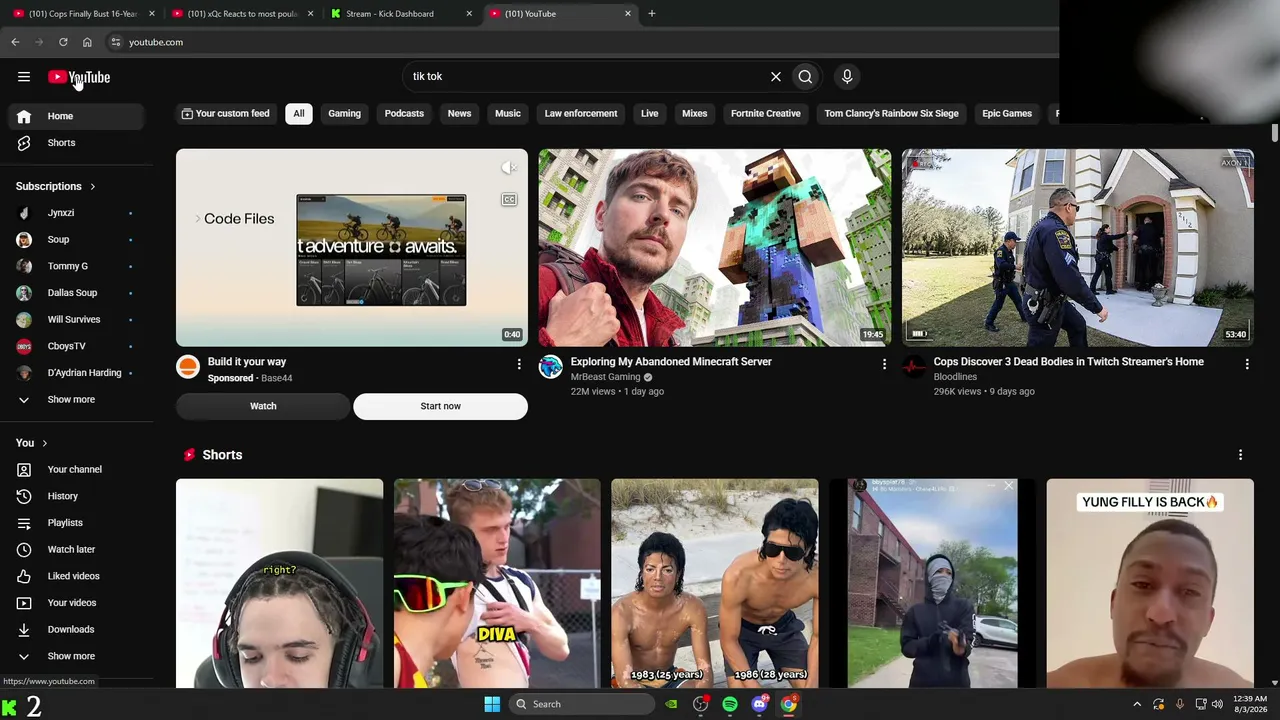Open options menu for the Build it your way ad
The height and width of the screenshot is (720, 1280).
[x=519, y=365]
